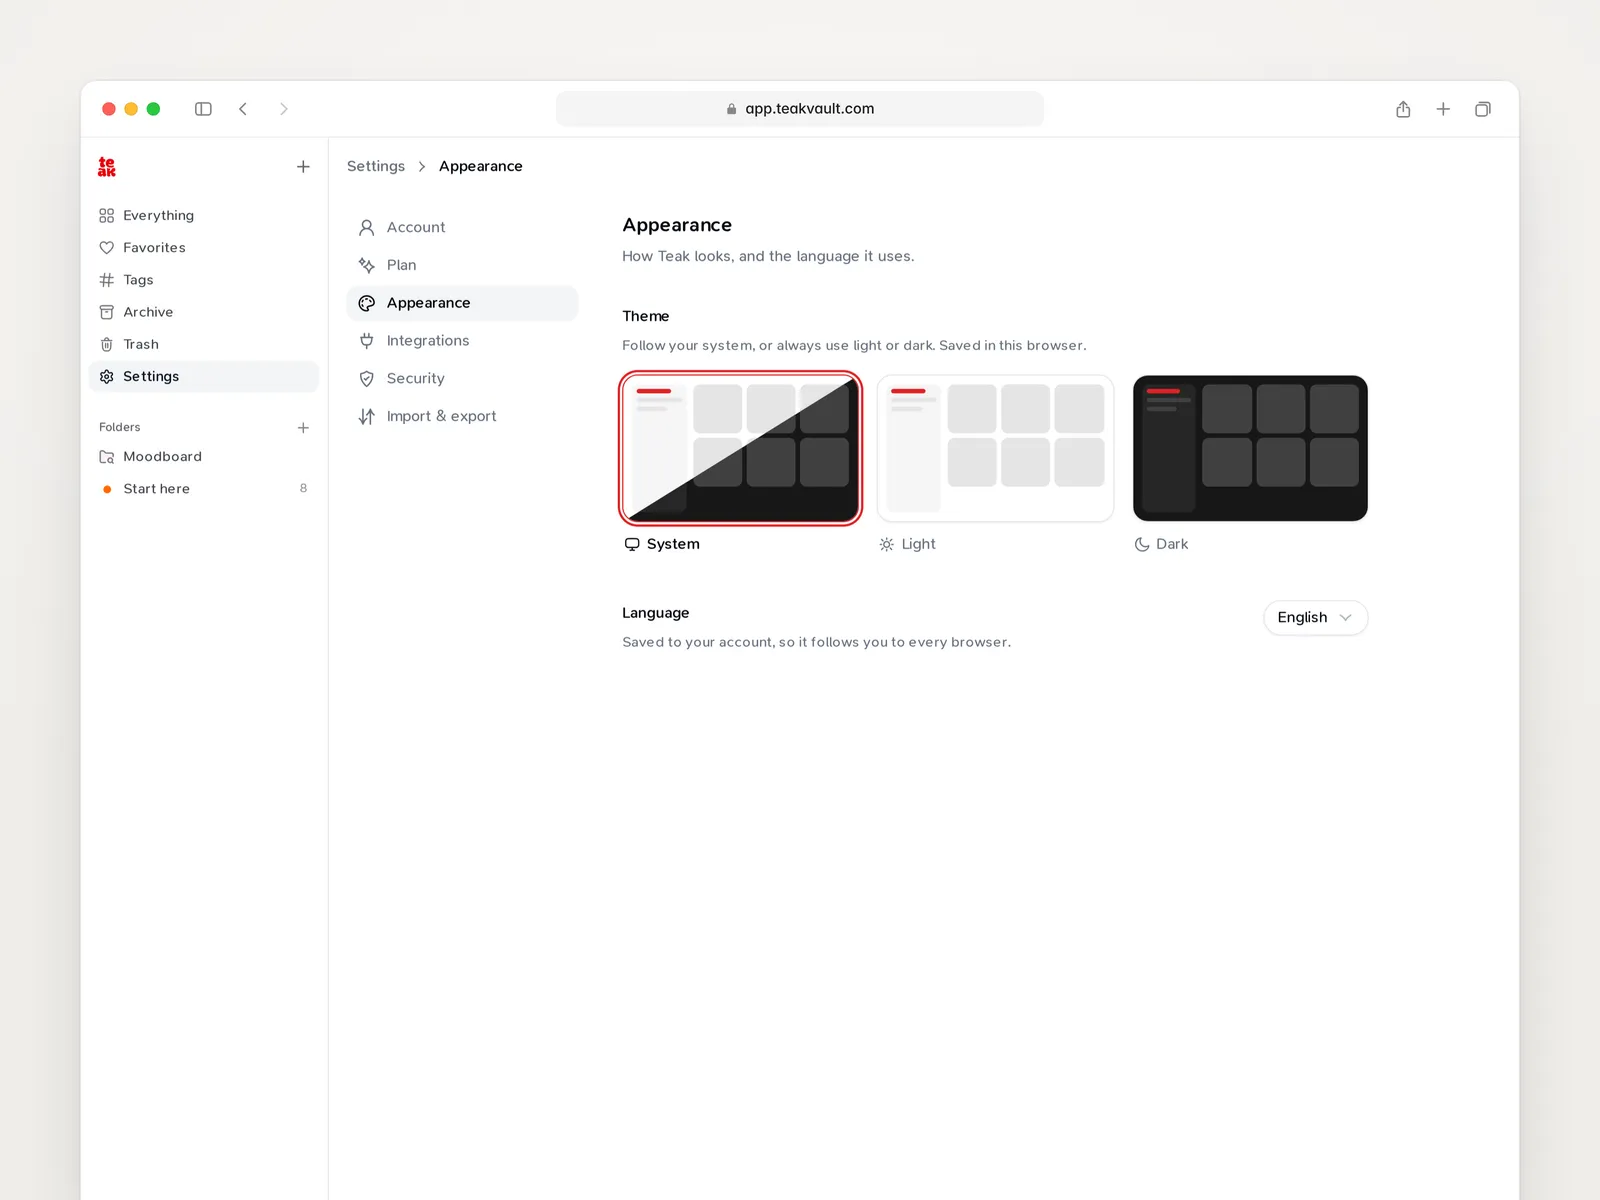The width and height of the screenshot is (1600, 1200).
Task: Open the English language dropdown
Action: coord(1315,618)
